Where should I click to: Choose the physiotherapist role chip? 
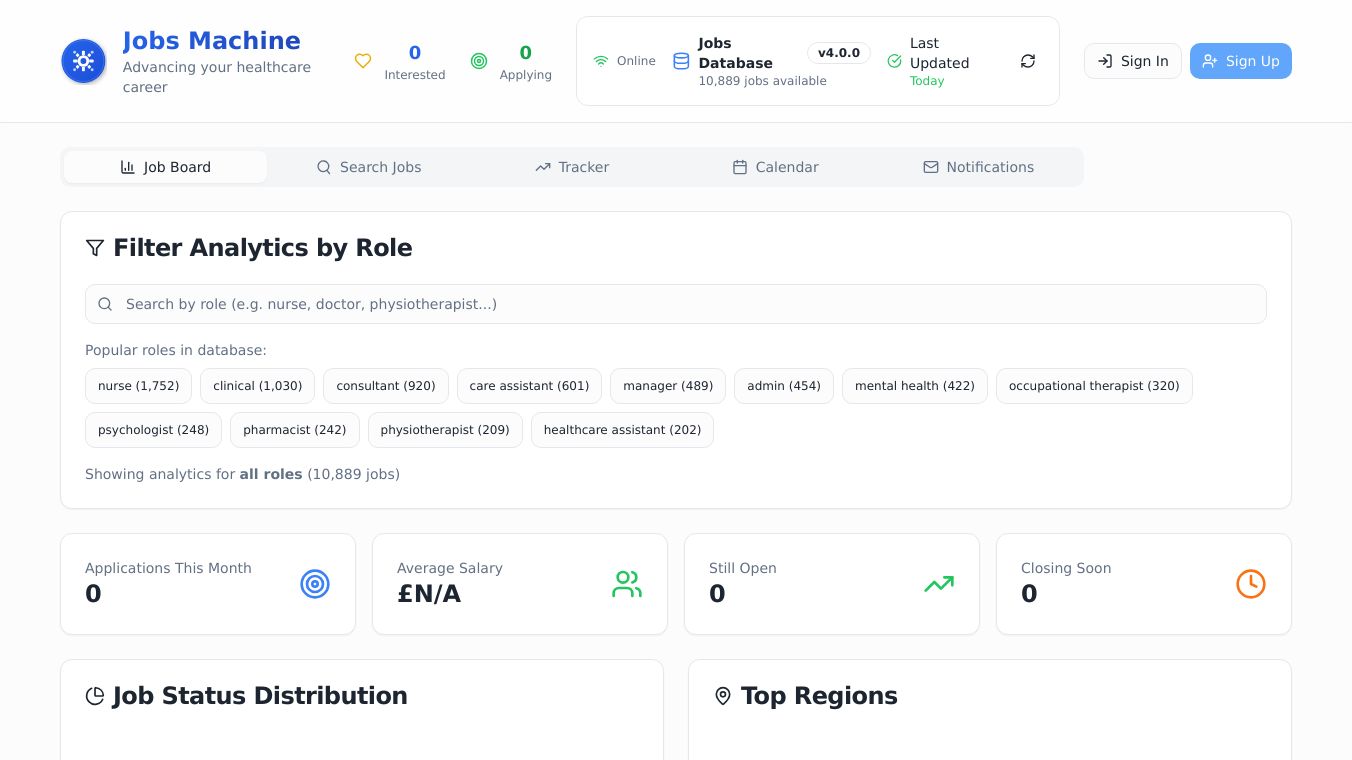coord(445,430)
